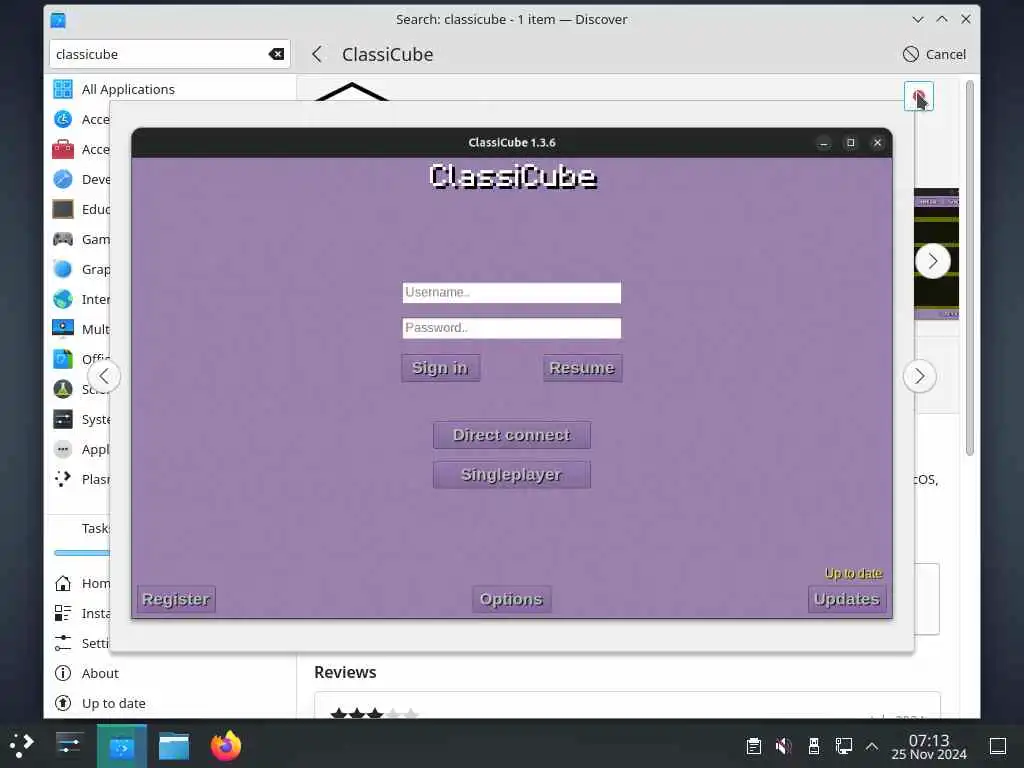Clear the classicube search text
Image resolution: width=1024 pixels, height=768 pixels.
(x=276, y=54)
